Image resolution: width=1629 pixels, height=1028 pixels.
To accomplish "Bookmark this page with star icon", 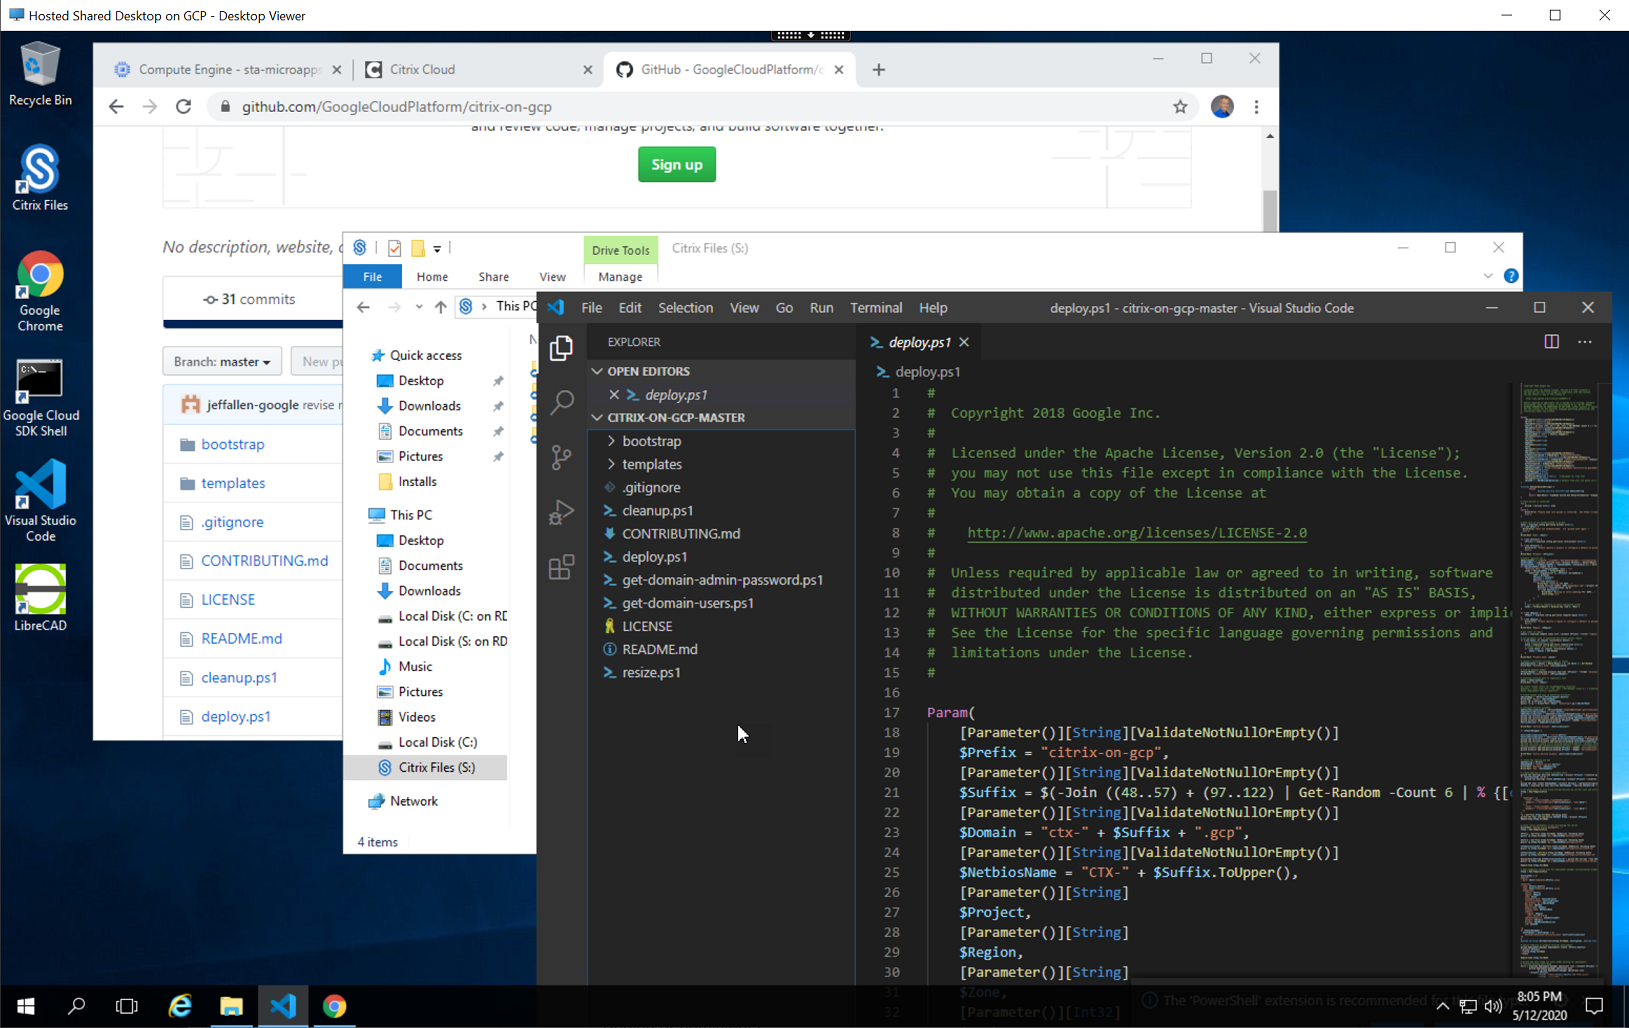I will [x=1180, y=107].
